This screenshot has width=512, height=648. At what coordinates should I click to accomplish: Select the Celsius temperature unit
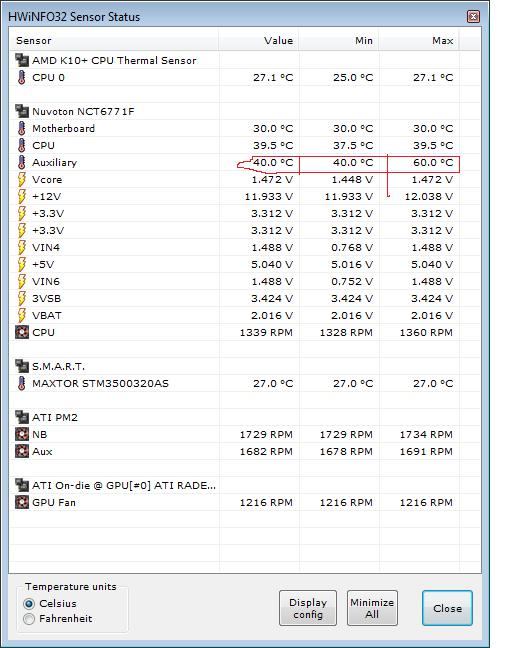tap(29, 604)
